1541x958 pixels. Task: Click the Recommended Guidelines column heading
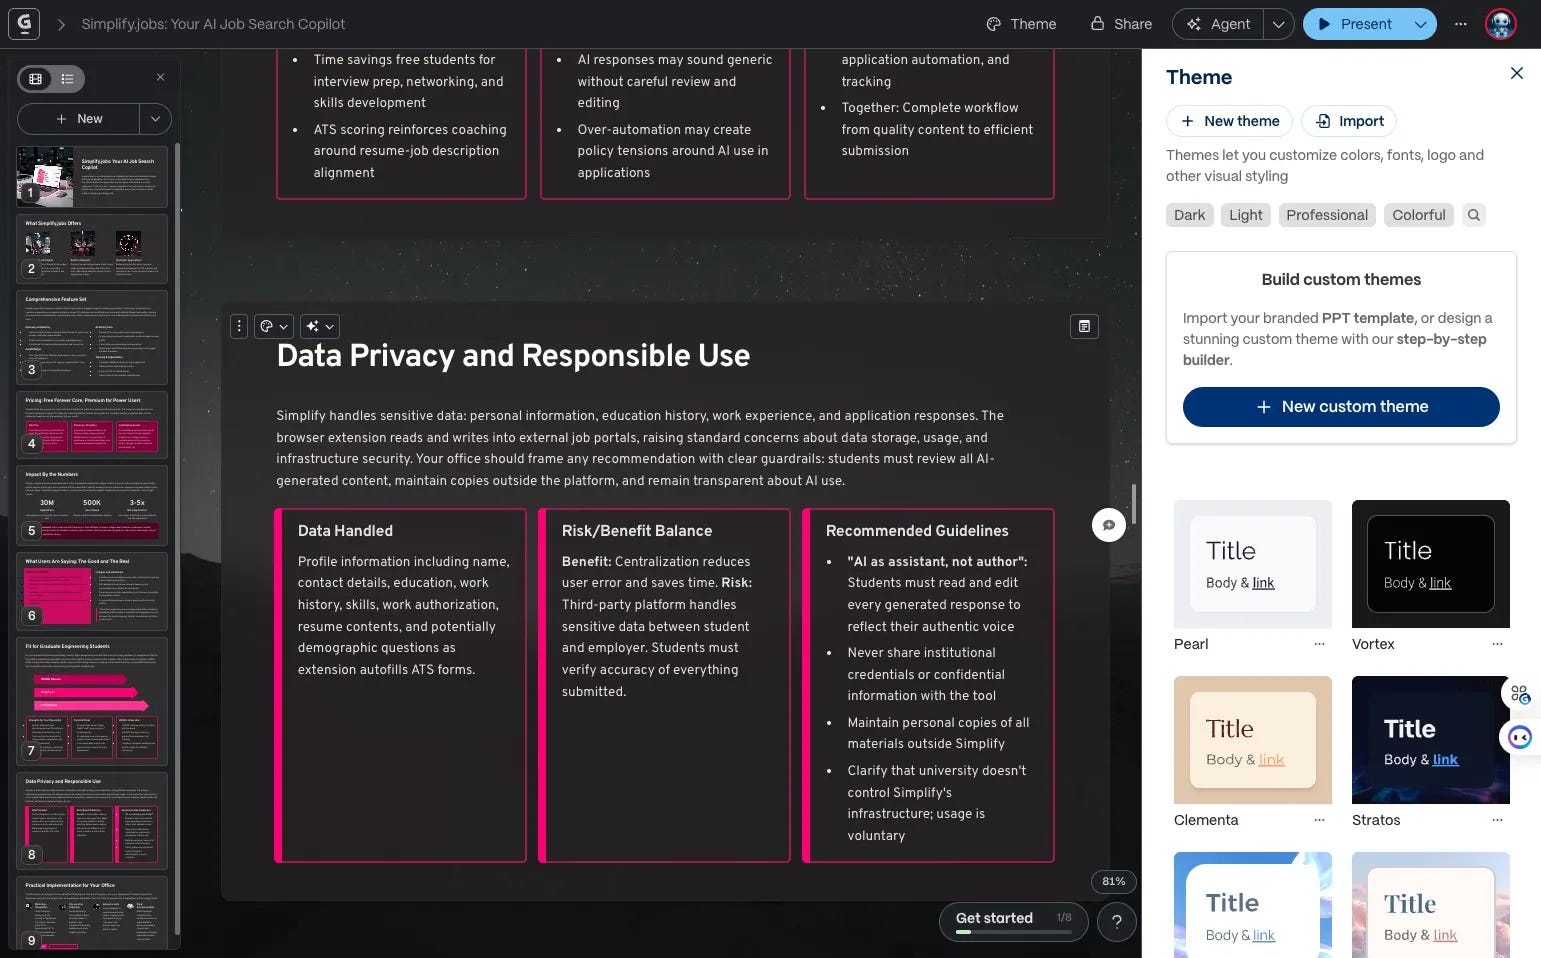point(917,531)
